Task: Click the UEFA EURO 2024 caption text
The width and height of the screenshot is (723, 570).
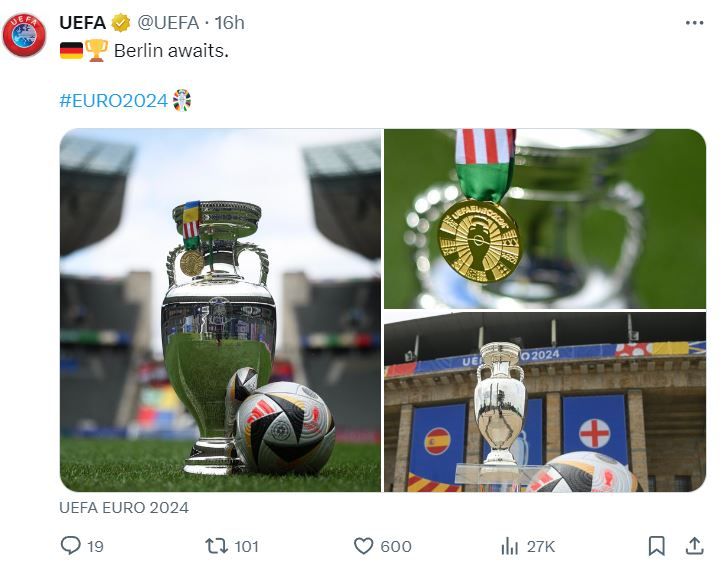Action: (x=124, y=508)
